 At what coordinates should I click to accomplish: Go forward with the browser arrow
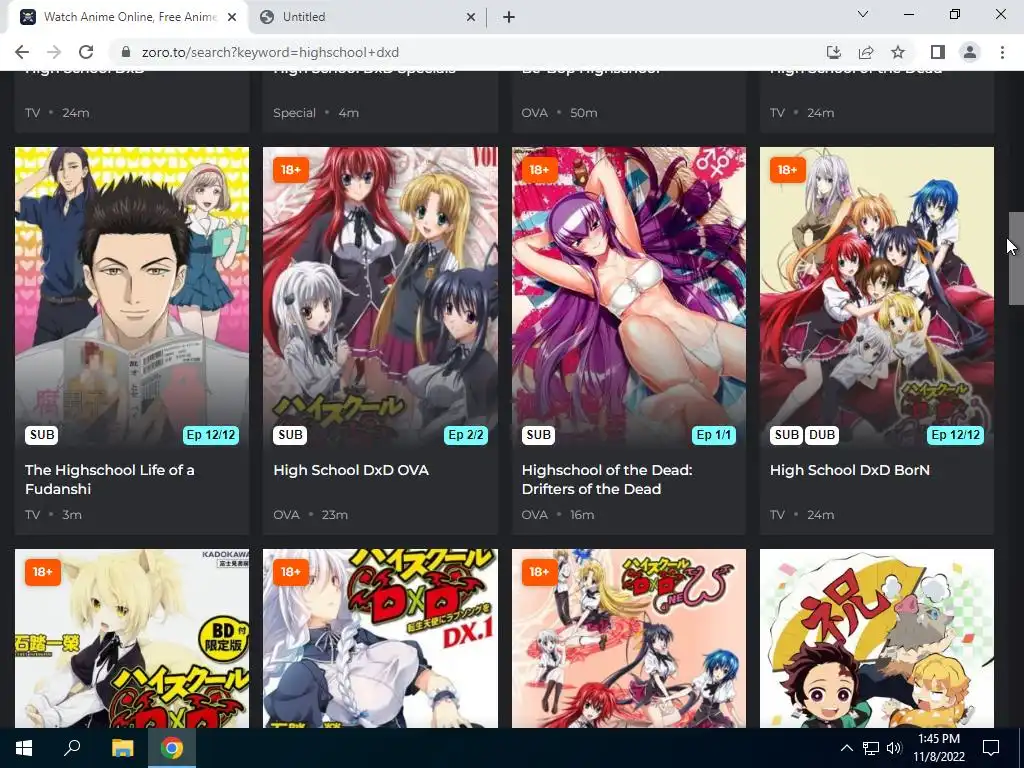point(54,52)
